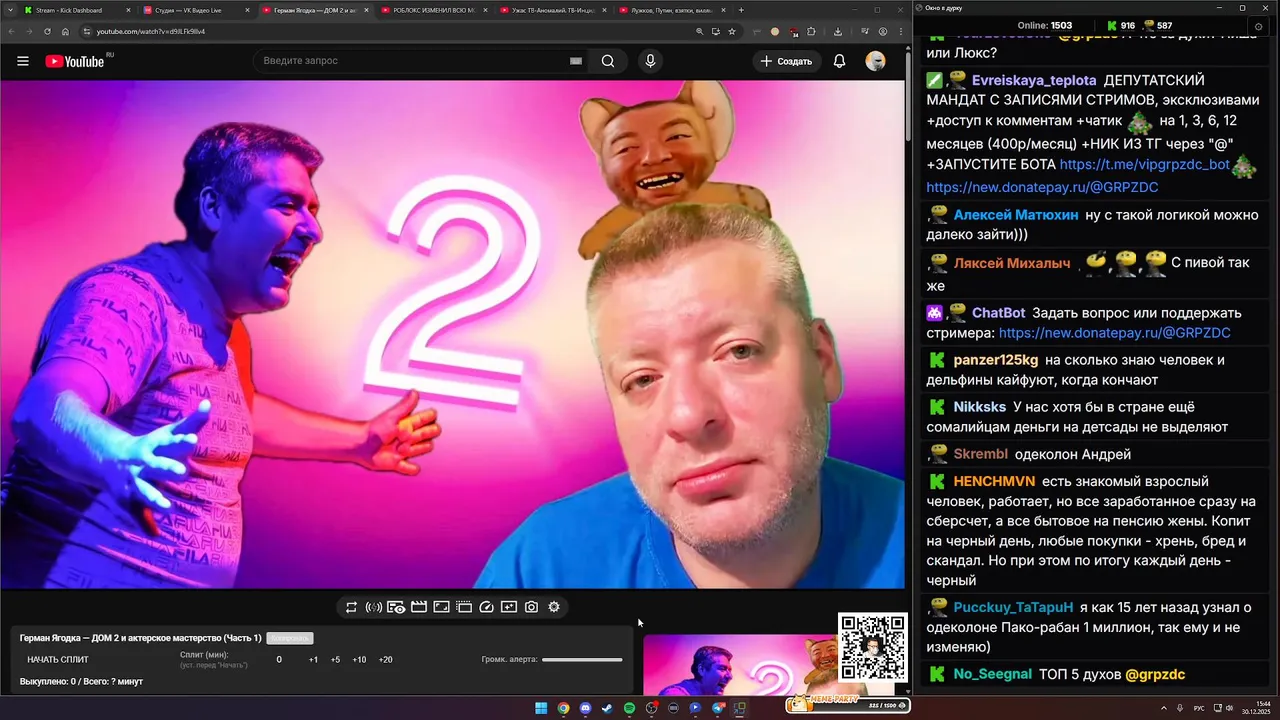
Task: Click username Алексей Матюхин in chat
Action: 1016,215
